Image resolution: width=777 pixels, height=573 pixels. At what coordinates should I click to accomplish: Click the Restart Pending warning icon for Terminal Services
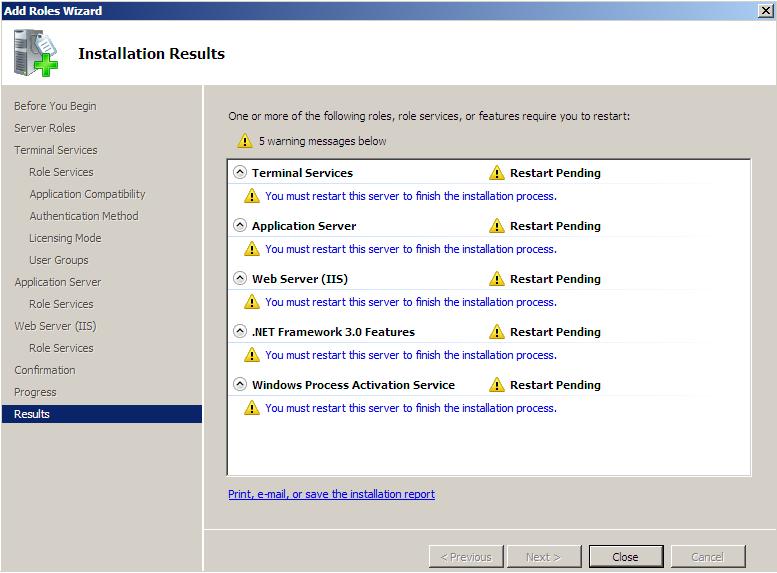[x=497, y=172]
